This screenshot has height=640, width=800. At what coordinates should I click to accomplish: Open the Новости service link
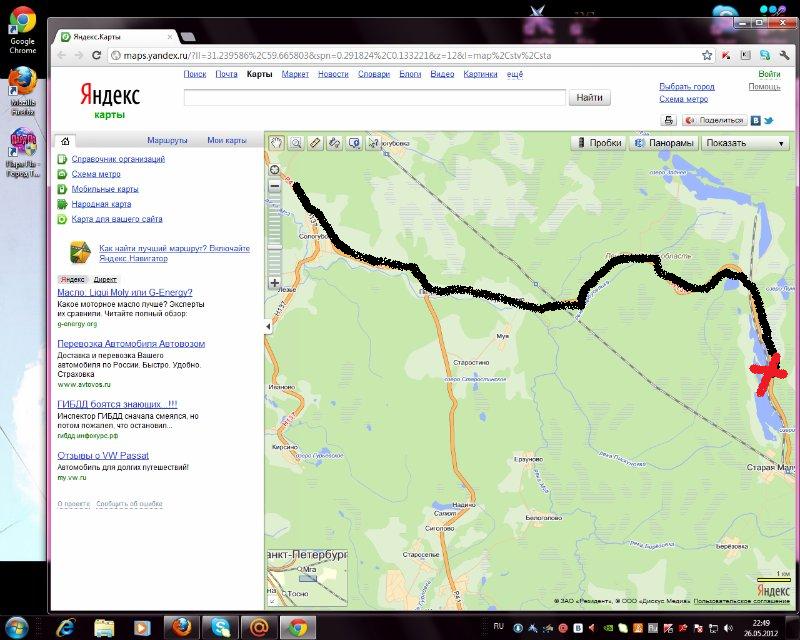333,74
